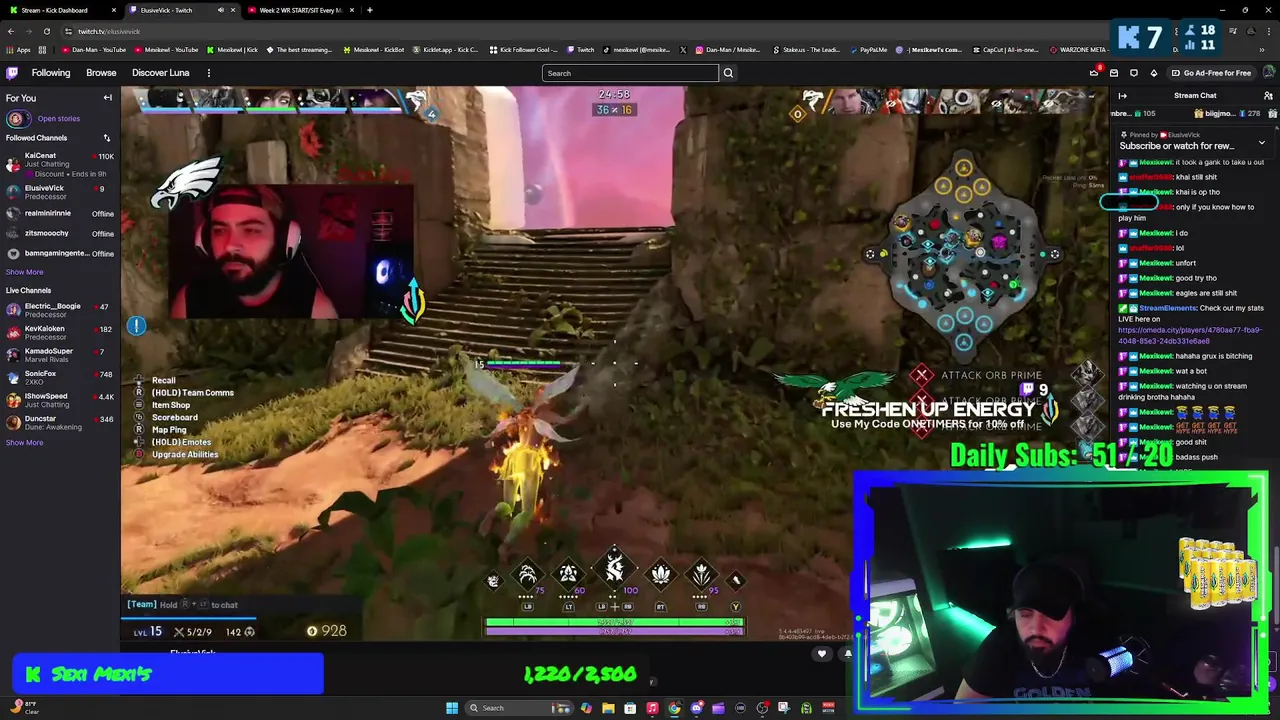Open Chrome new tab button

coord(369,10)
